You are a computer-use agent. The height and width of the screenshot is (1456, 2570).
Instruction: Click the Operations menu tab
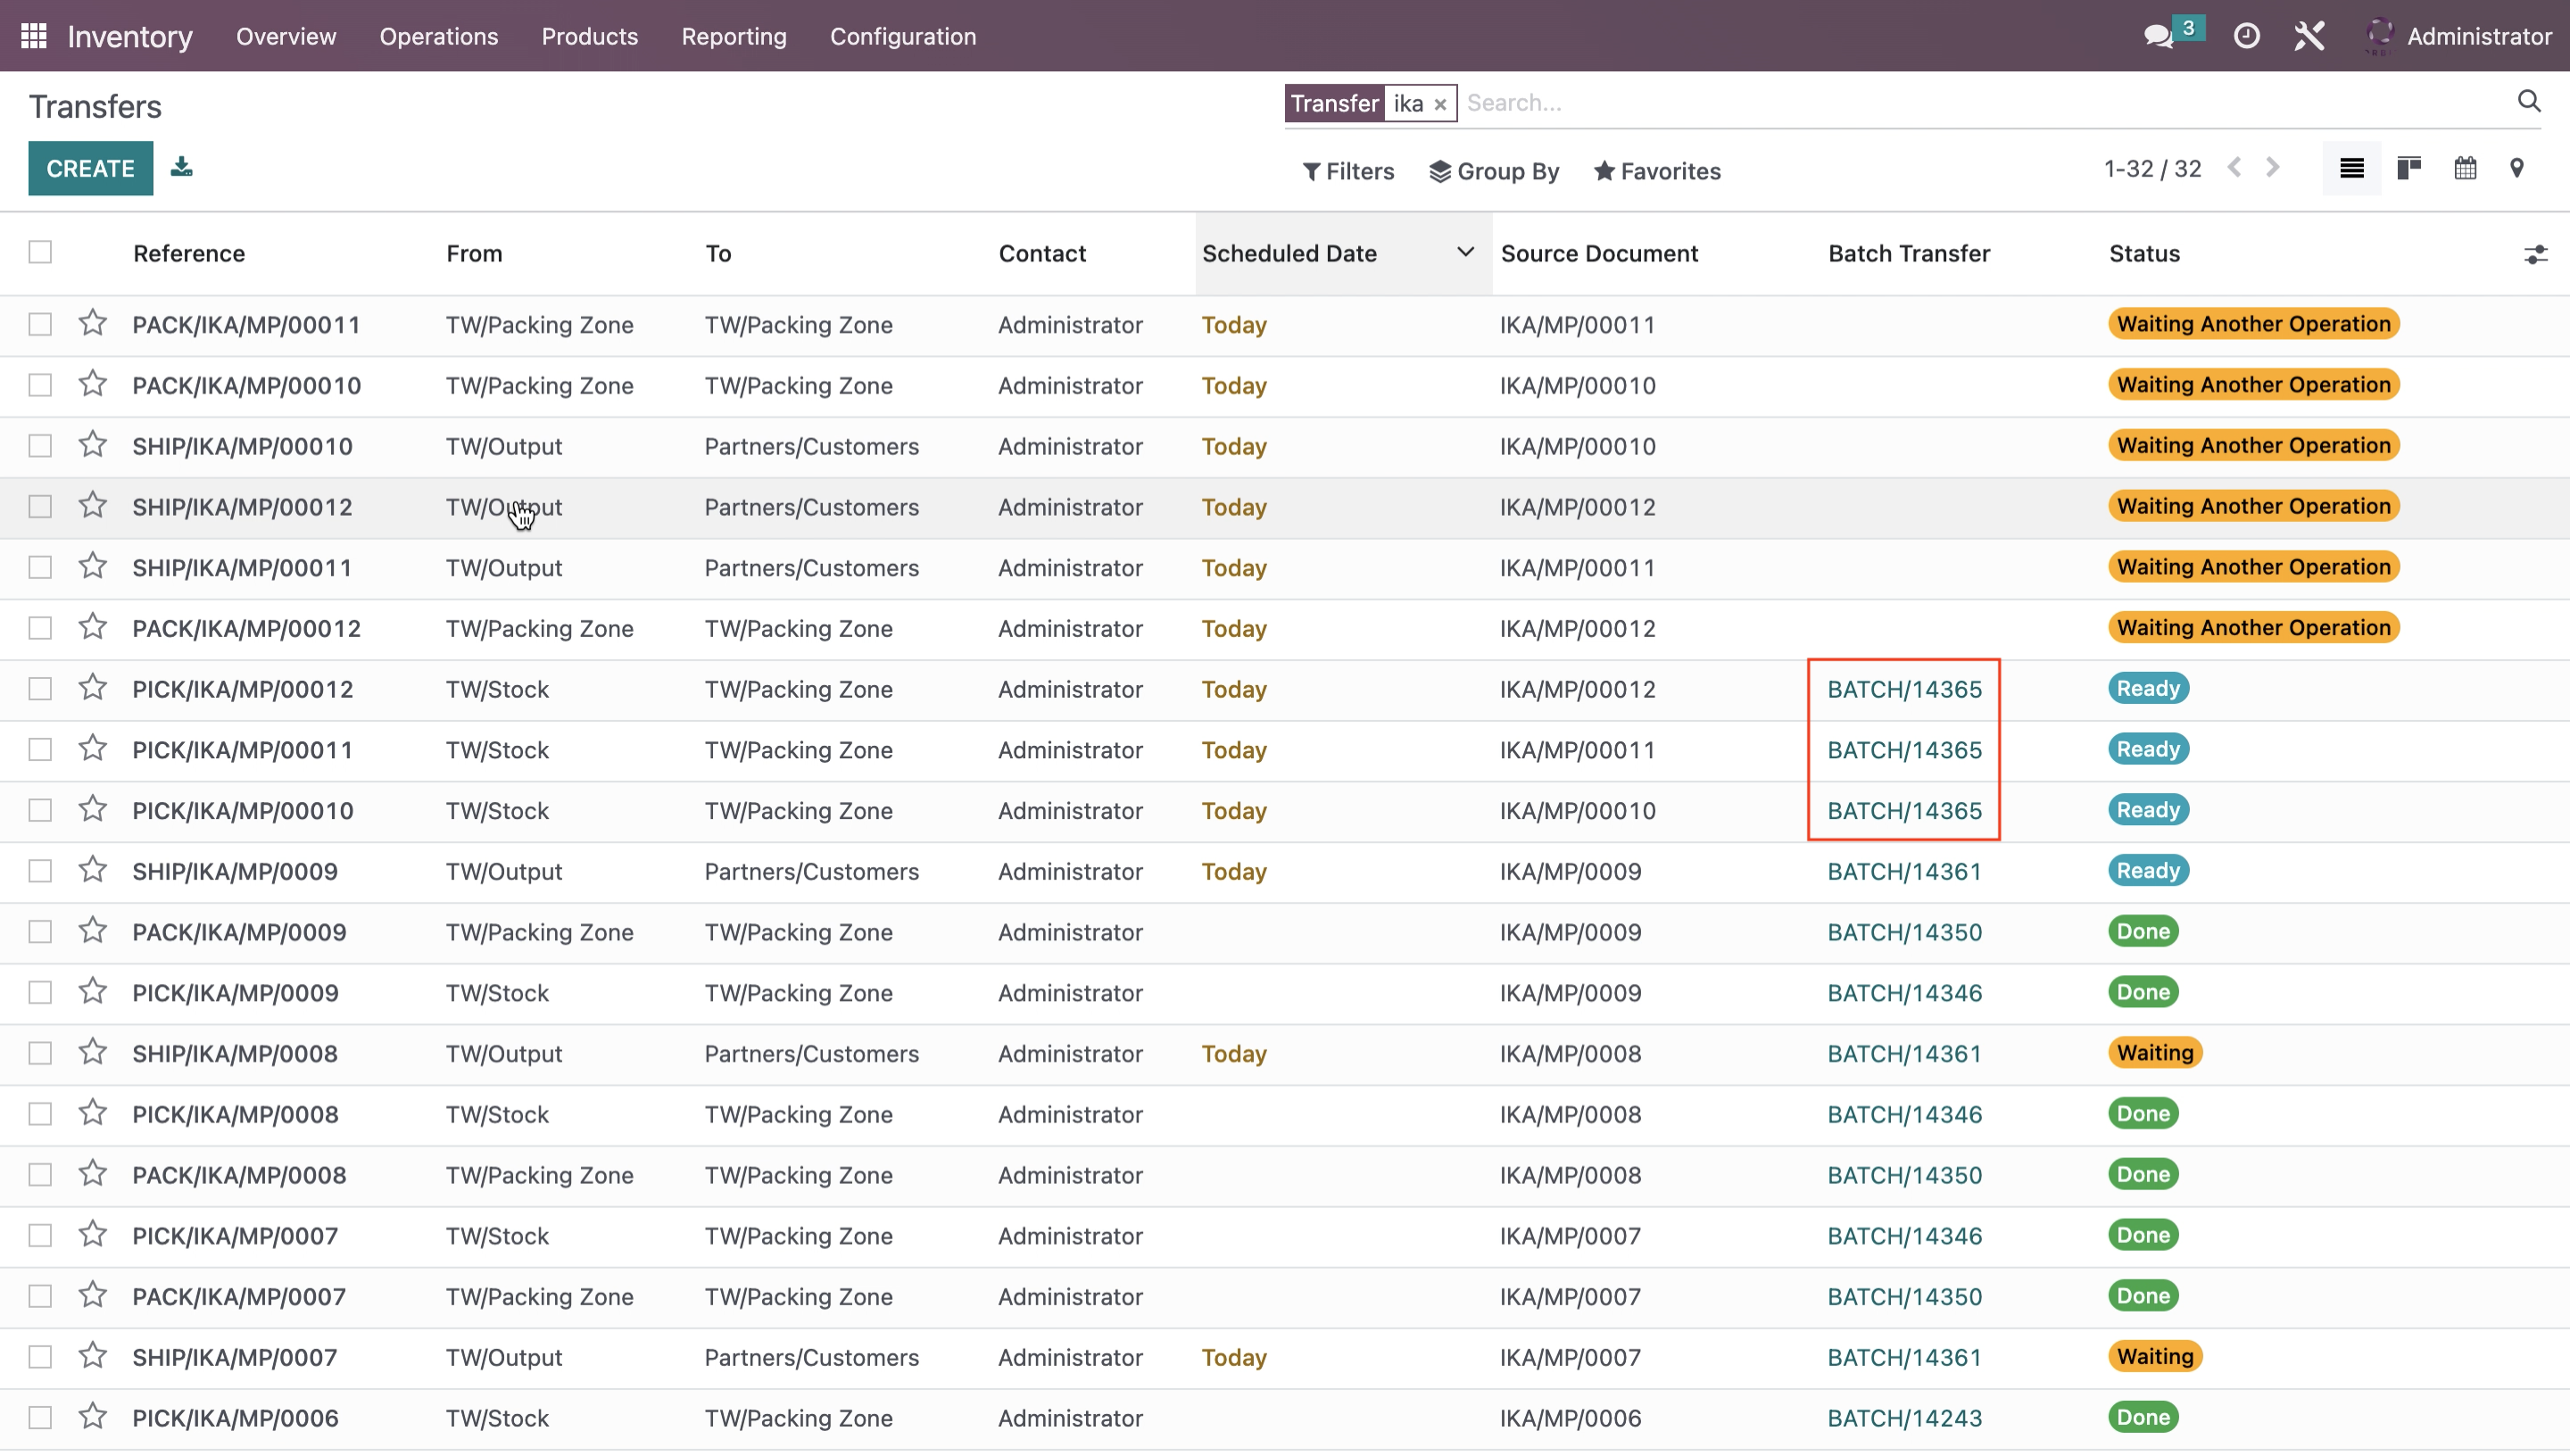[x=438, y=36]
